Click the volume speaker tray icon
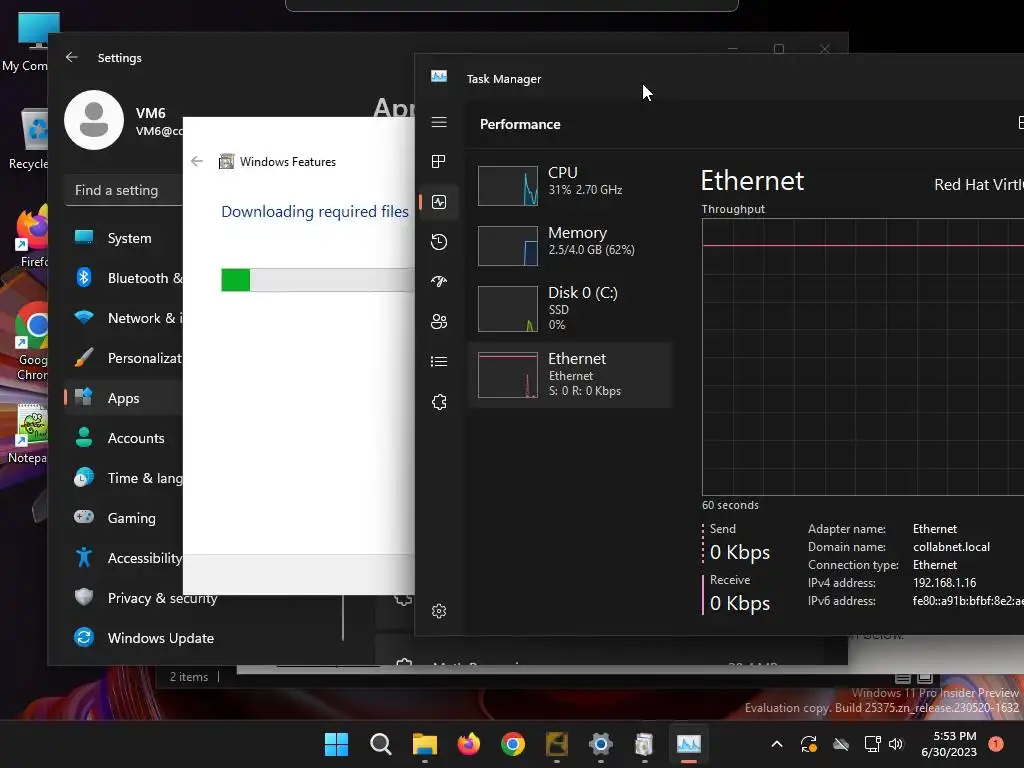The image size is (1024, 768). [896, 744]
